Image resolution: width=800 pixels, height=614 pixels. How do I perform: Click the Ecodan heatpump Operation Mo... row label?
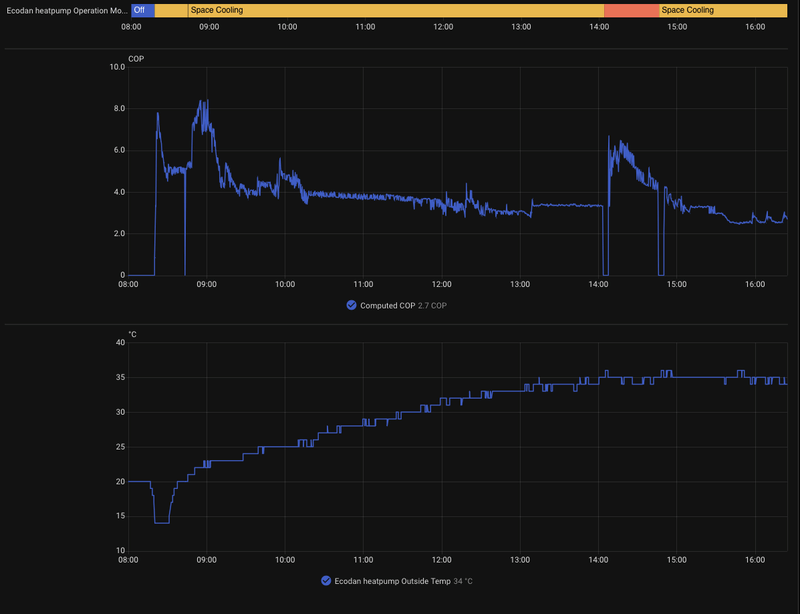(x=67, y=10)
